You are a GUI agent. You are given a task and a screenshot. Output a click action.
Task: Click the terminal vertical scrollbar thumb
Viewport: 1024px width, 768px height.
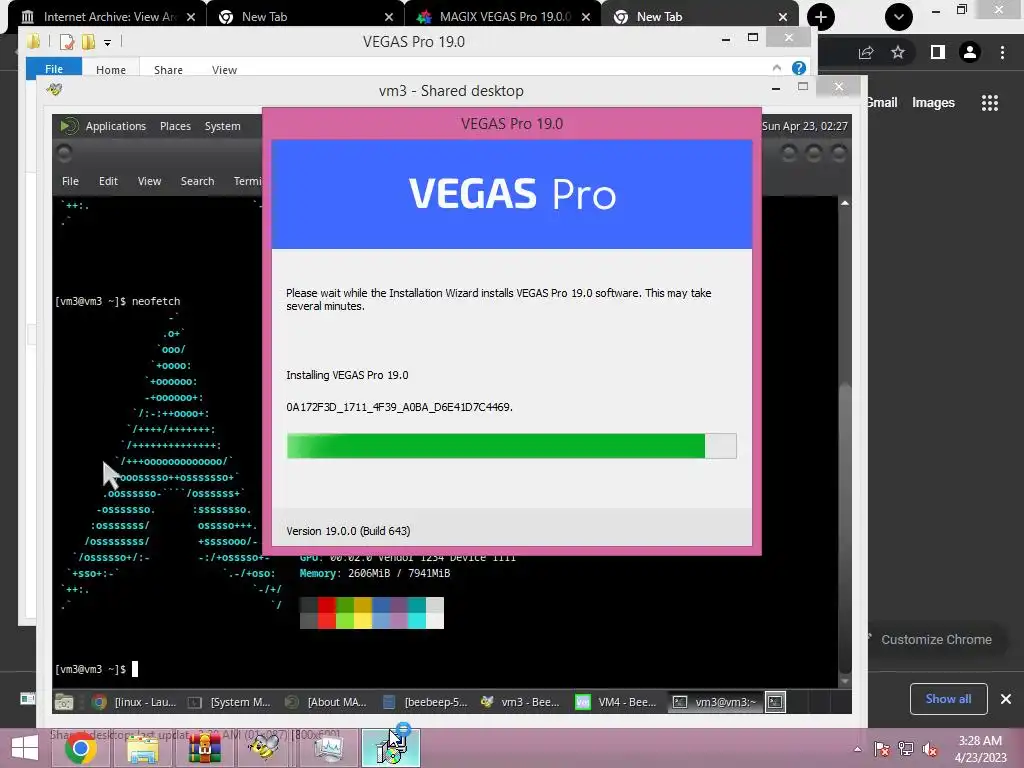[x=845, y=528]
